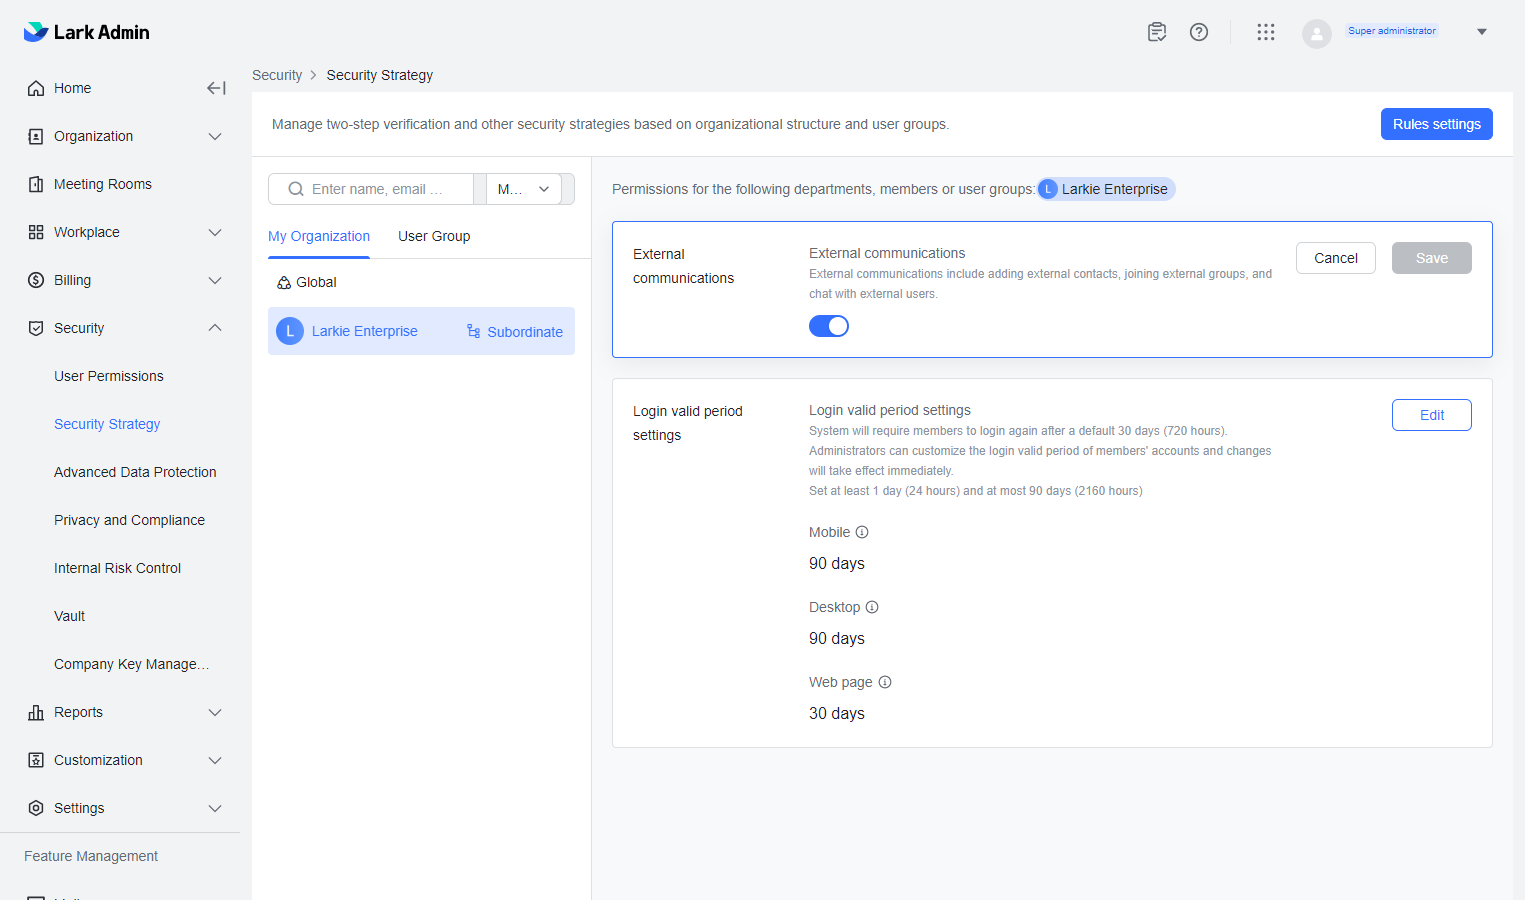Toggle the External communications switch
The image size is (1525, 900).
click(829, 326)
